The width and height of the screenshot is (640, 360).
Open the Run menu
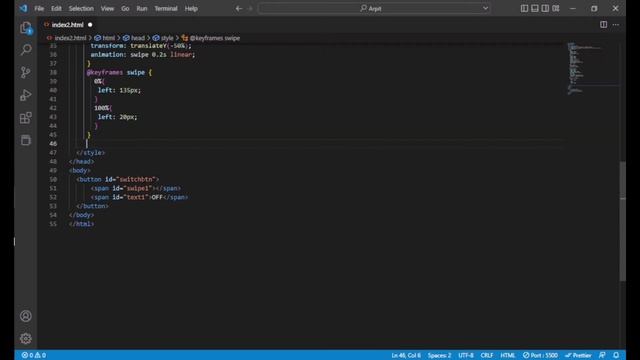[142, 9]
